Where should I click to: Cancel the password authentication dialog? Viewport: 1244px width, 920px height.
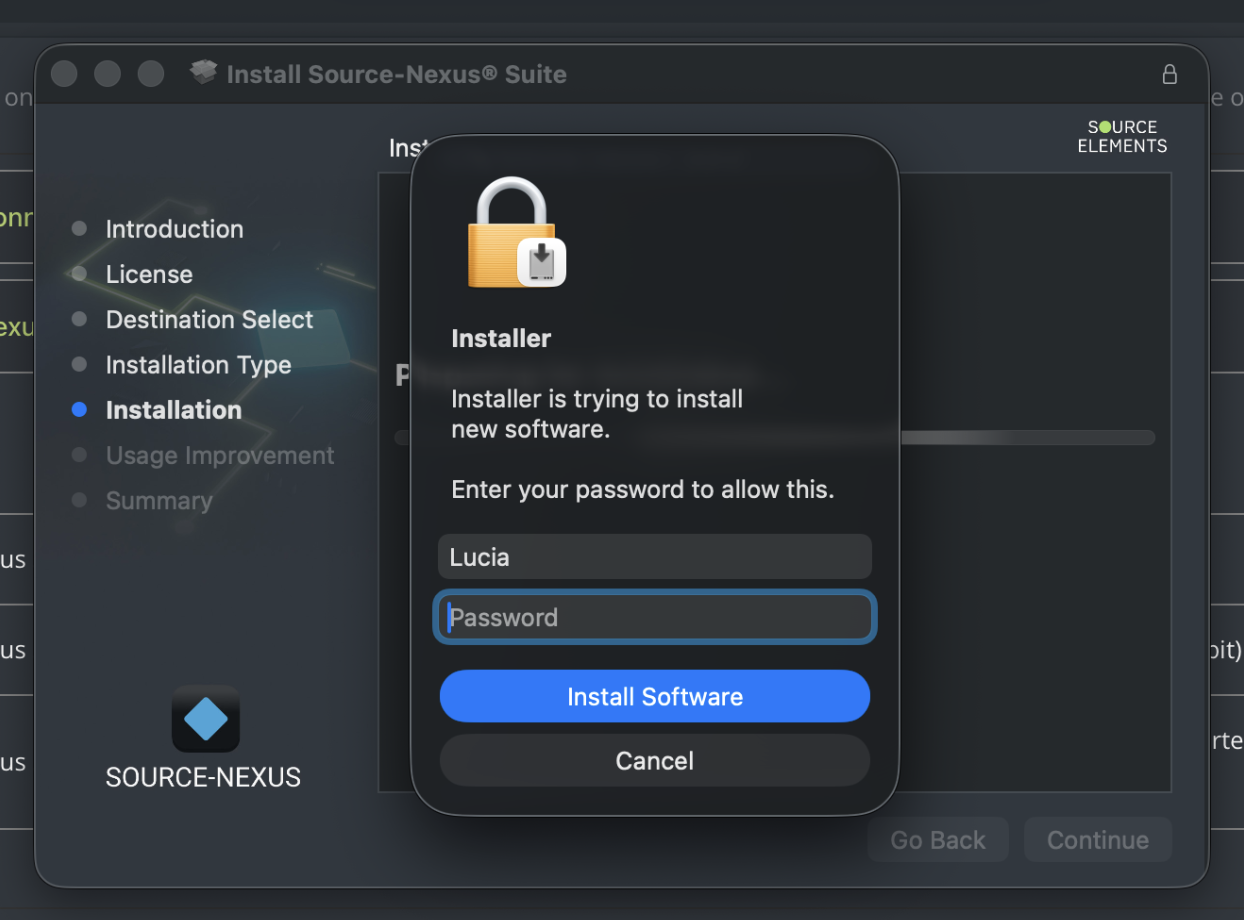654,761
